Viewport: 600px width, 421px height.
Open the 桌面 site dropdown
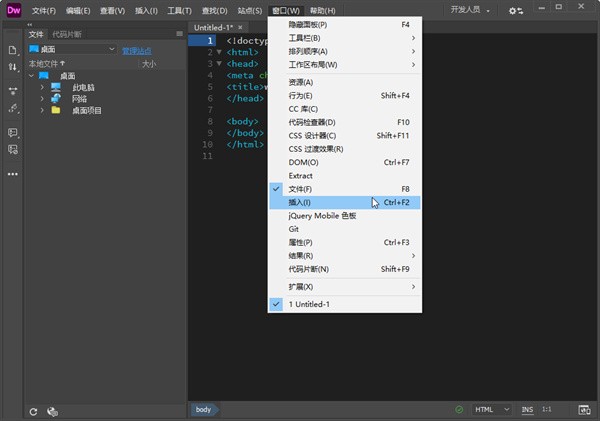click(x=72, y=49)
